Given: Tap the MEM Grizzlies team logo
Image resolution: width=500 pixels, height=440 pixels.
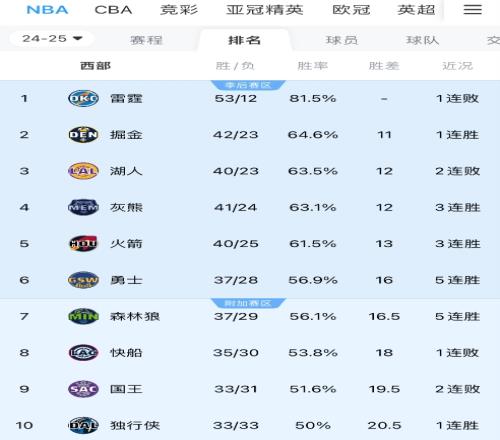Looking at the screenshot, I should pyautogui.click(x=83, y=207).
